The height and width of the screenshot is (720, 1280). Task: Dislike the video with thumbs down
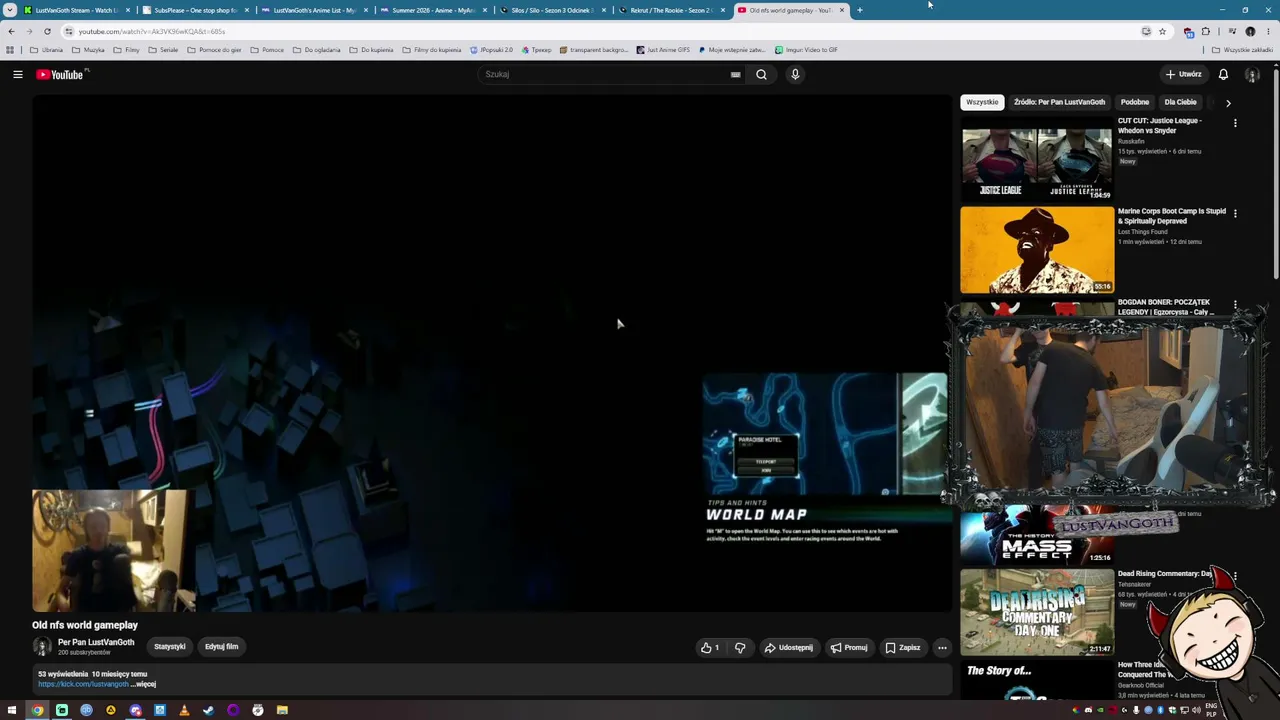pyautogui.click(x=740, y=647)
